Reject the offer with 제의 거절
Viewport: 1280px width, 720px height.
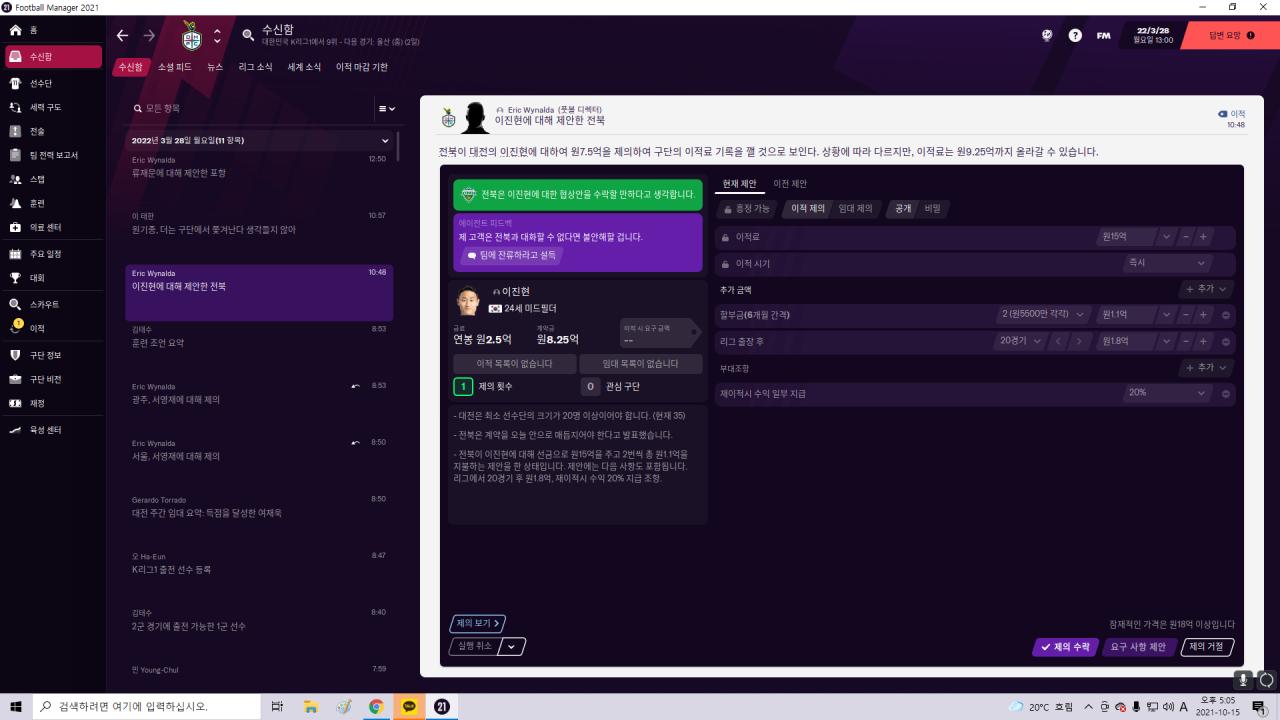[1207, 647]
